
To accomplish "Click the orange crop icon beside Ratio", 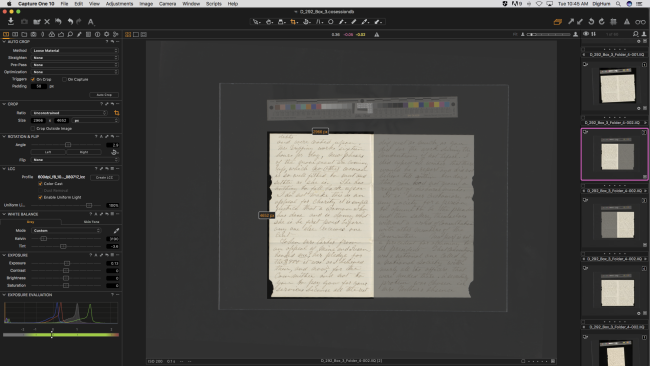I will (x=116, y=113).
